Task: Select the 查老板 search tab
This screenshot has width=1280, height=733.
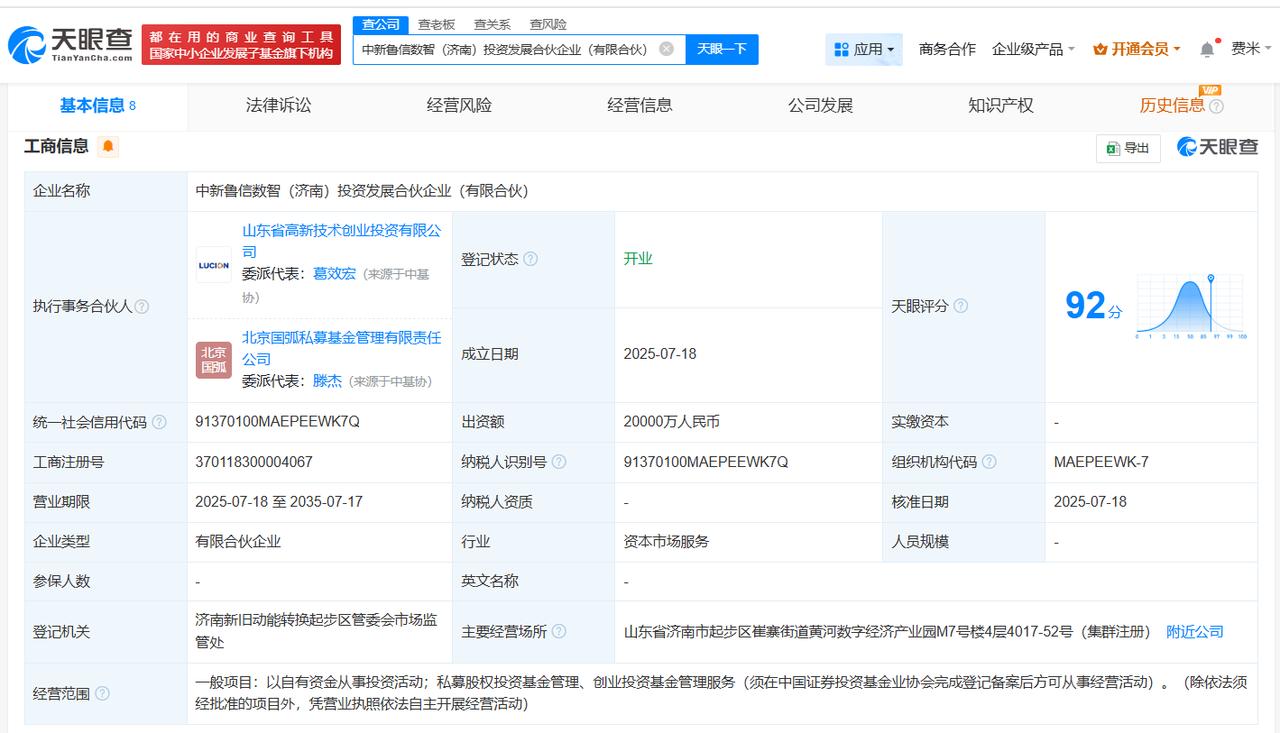Action: (436, 24)
